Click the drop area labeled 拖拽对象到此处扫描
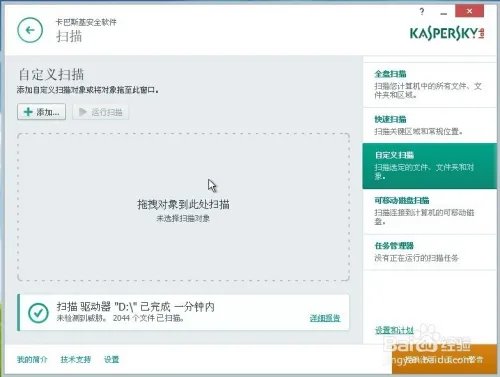500x377 pixels. click(x=183, y=207)
